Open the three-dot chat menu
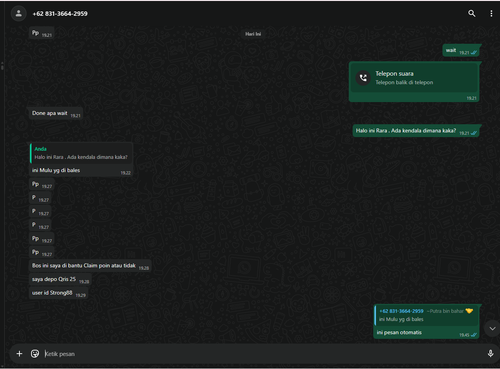The width and height of the screenshot is (500, 369). click(491, 13)
